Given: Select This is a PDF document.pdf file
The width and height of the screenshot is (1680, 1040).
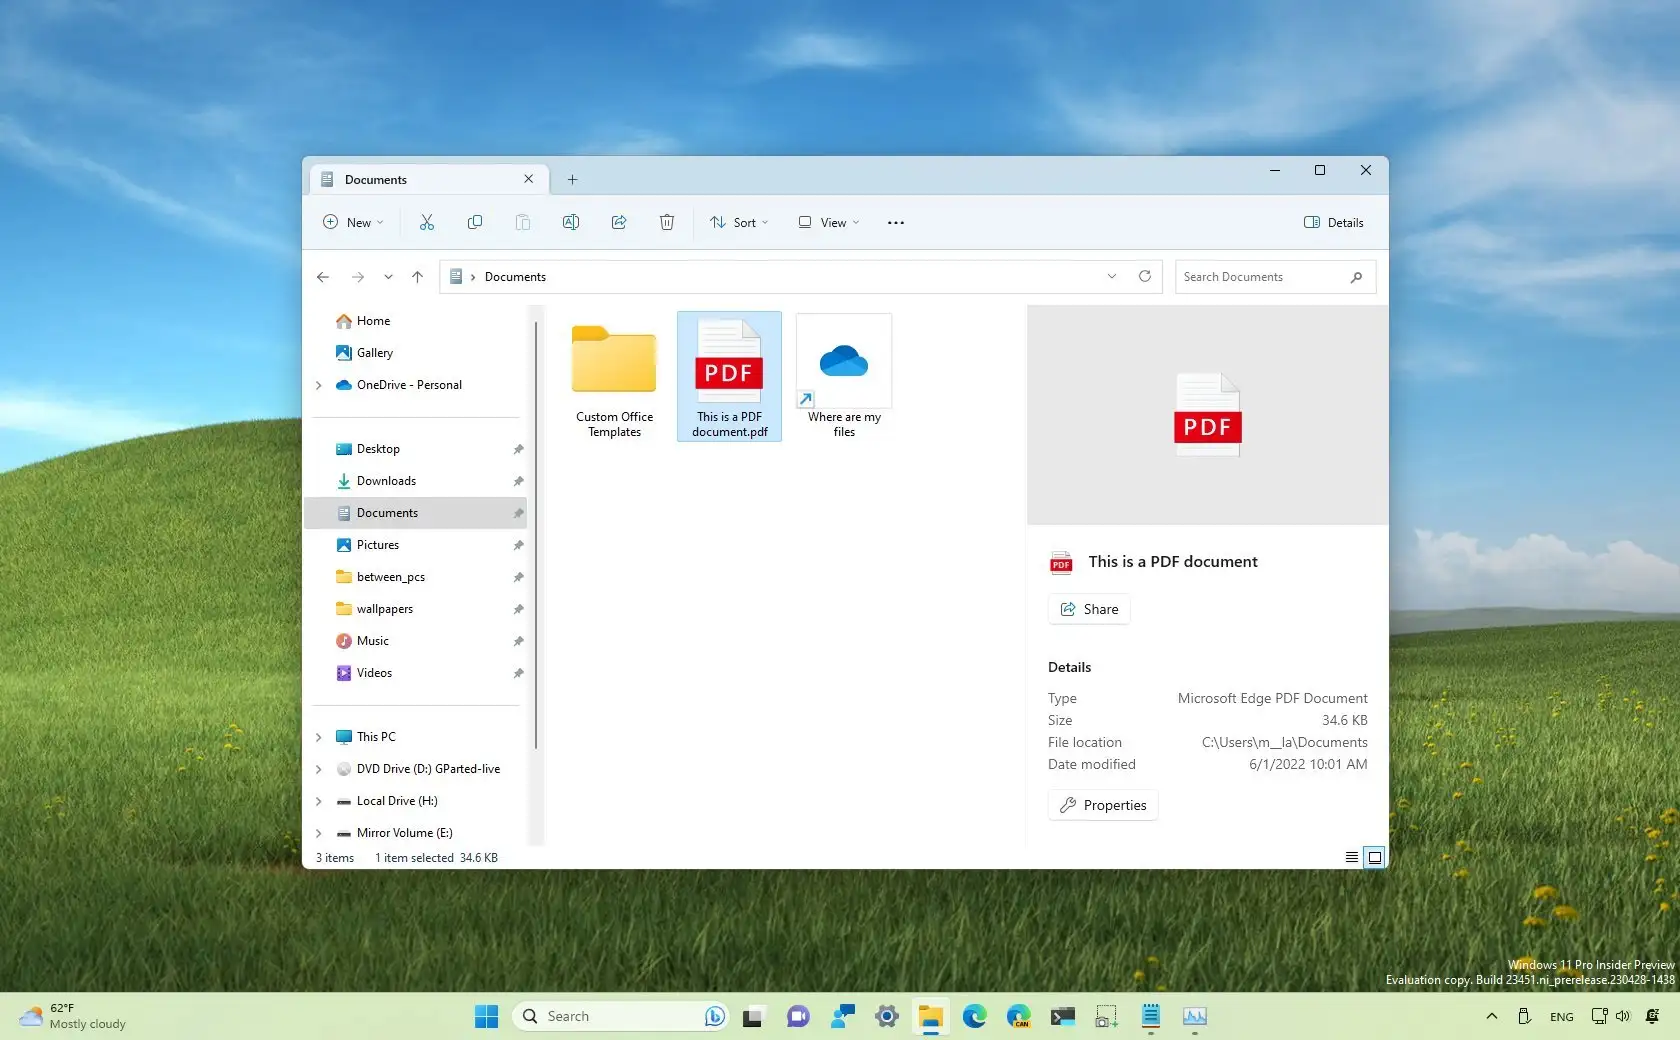Looking at the screenshot, I should pyautogui.click(x=729, y=377).
